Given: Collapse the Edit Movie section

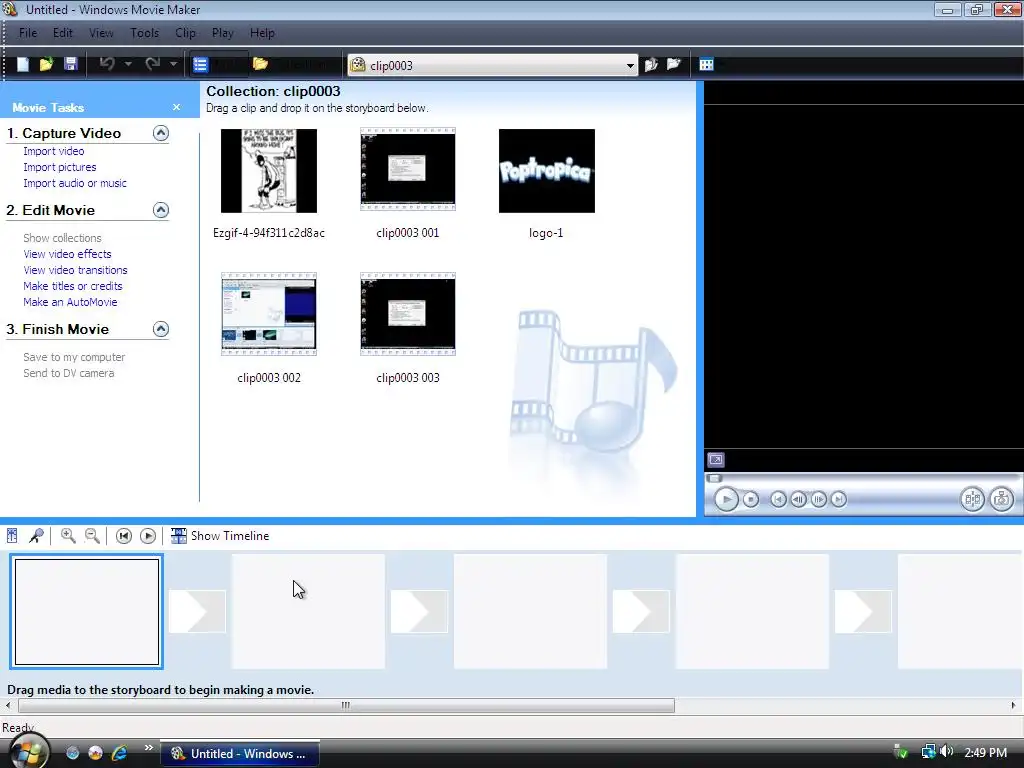Looking at the screenshot, I should (161, 210).
